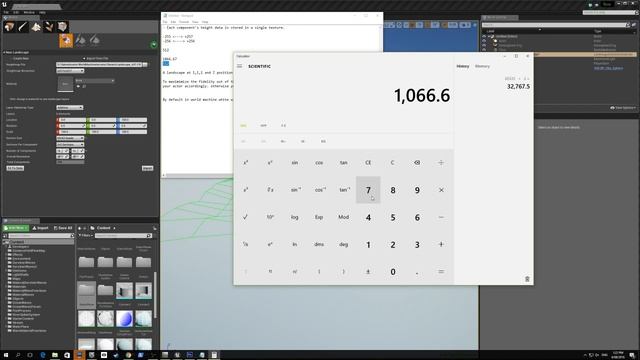Click the calculator plus-minus sign key
Image resolution: width=640 pixels, height=360 pixels.
point(368,271)
